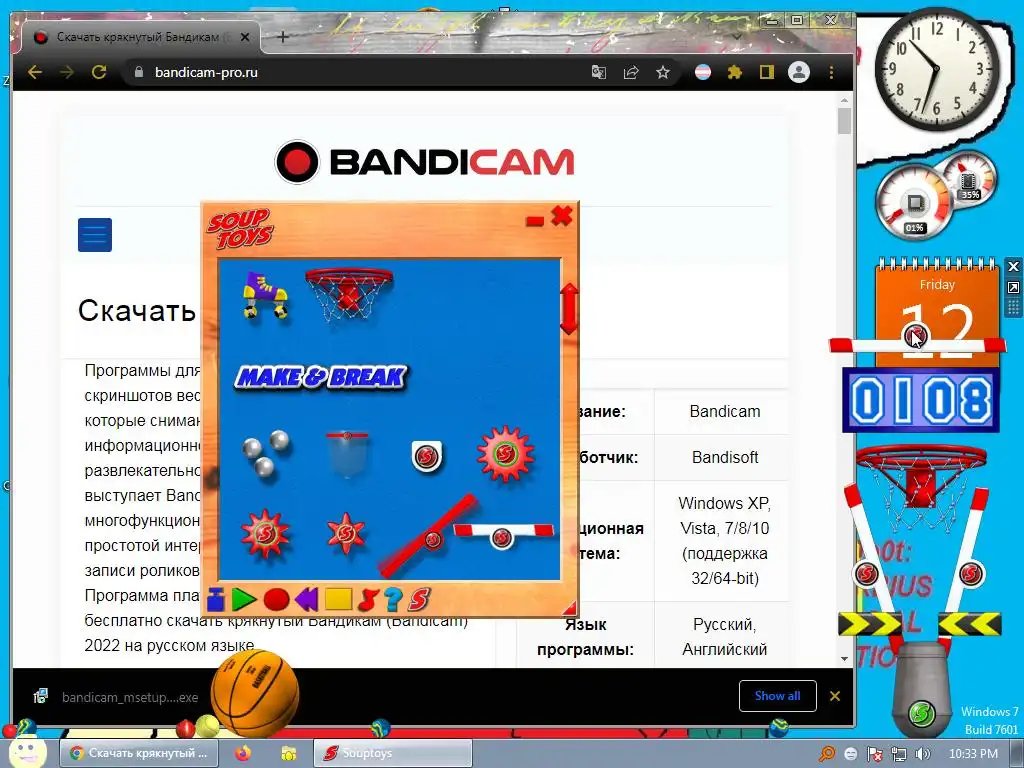This screenshot has width=1024, height=768.
Task: Click the yellow-black chevron block on left
Action: pos(869,624)
